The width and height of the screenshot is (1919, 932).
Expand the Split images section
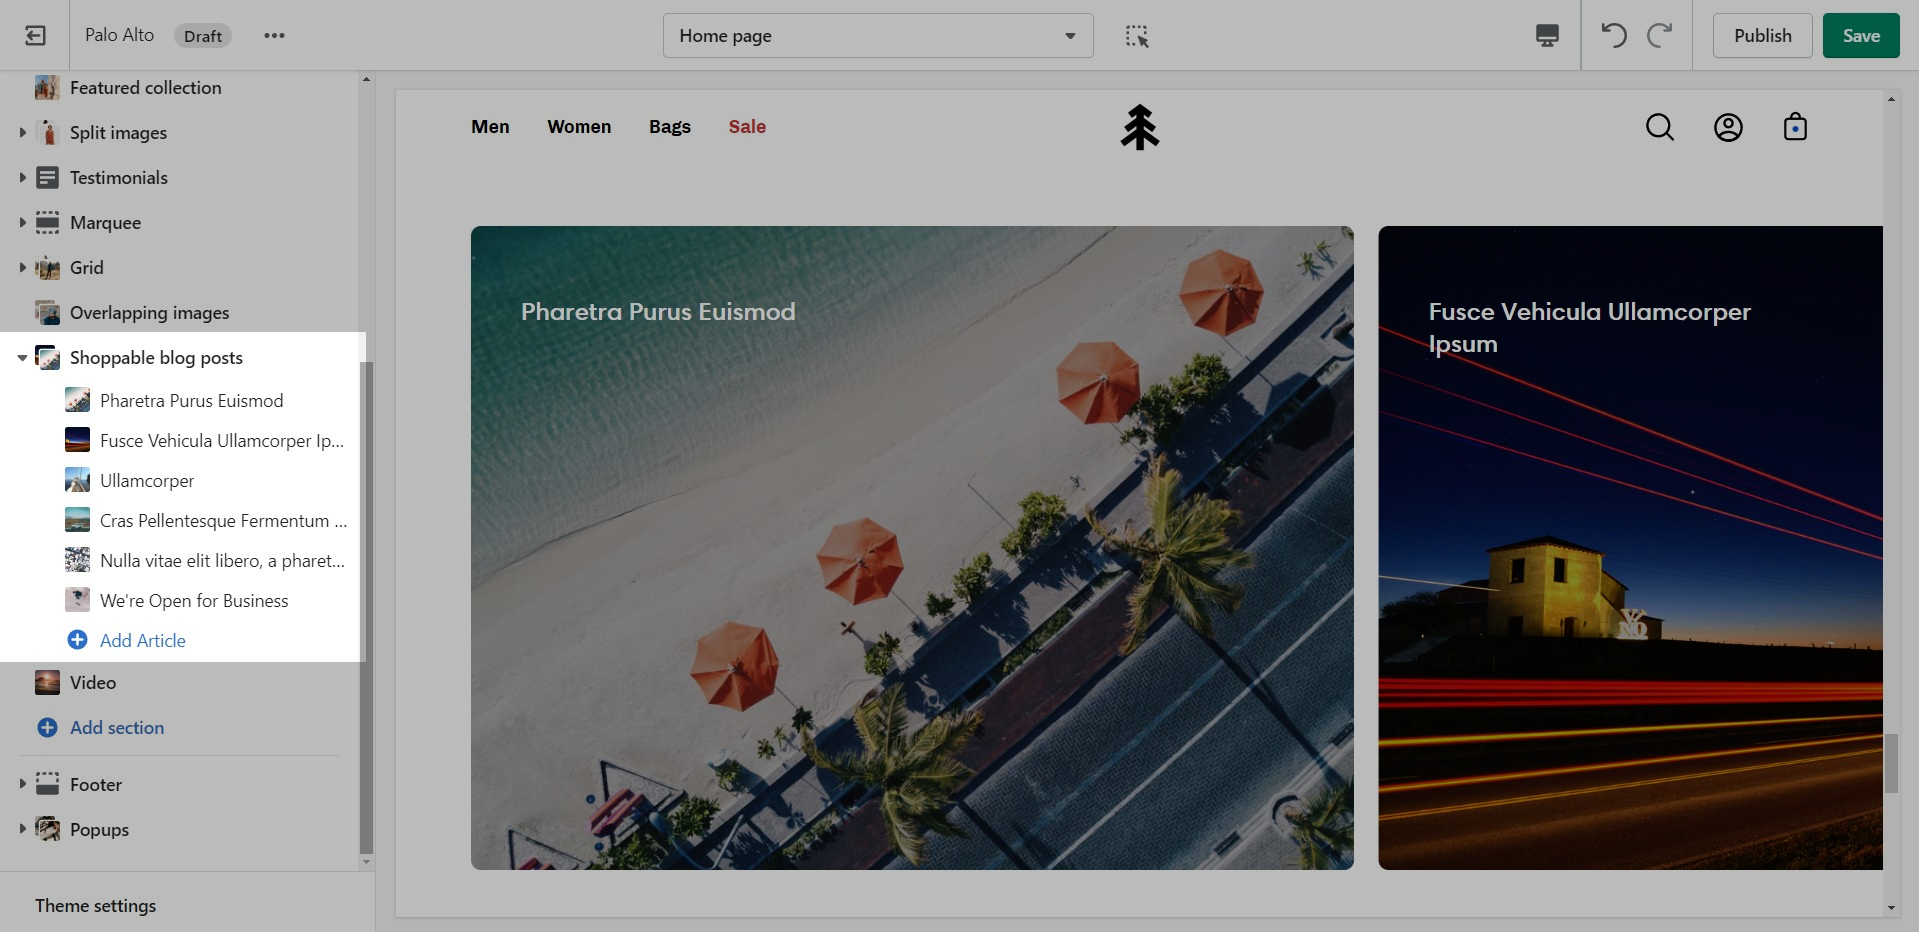(x=22, y=133)
